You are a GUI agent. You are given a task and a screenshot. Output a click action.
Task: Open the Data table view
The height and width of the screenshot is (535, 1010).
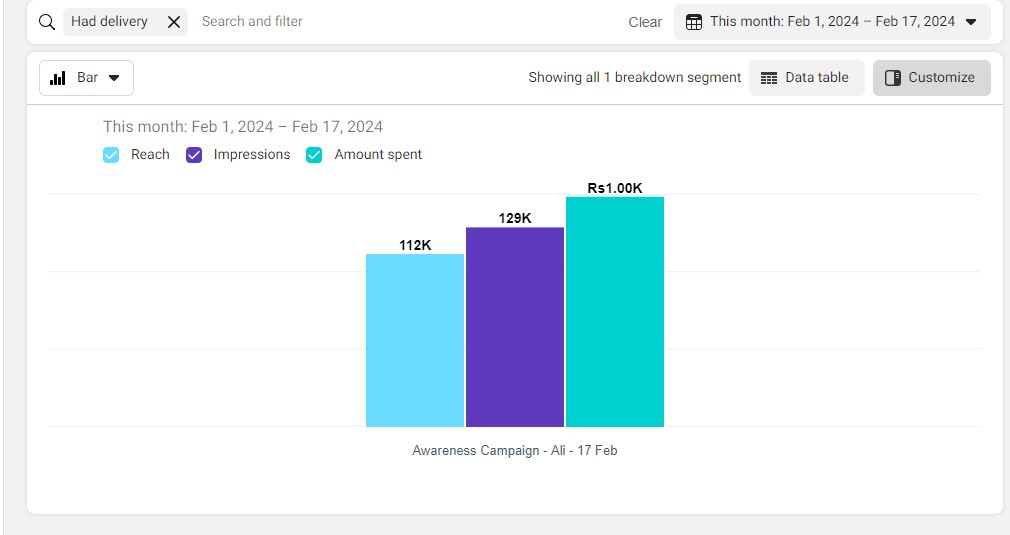[x=806, y=78]
